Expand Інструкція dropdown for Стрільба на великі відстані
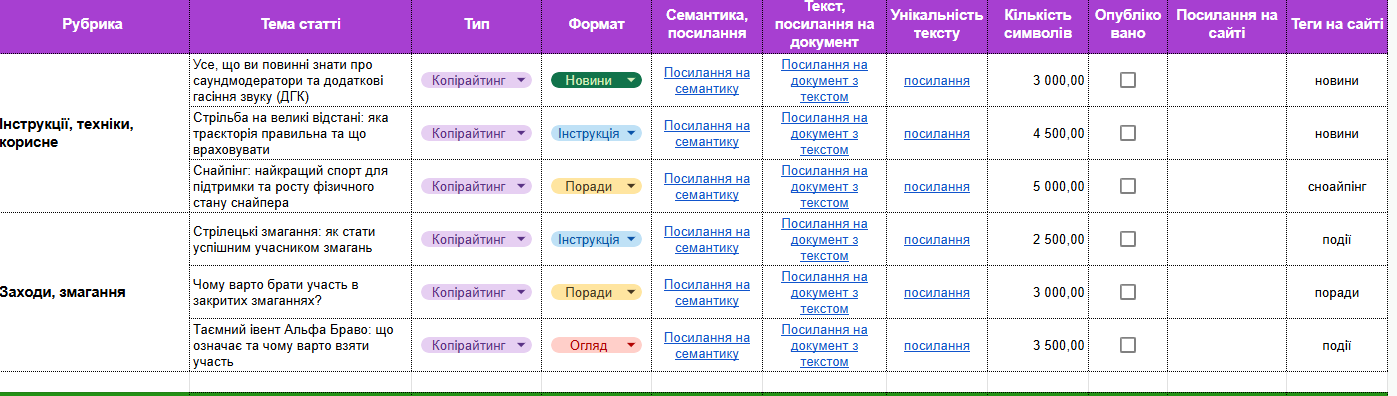The height and width of the screenshot is (396, 1397). pyautogui.click(x=596, y=133)
